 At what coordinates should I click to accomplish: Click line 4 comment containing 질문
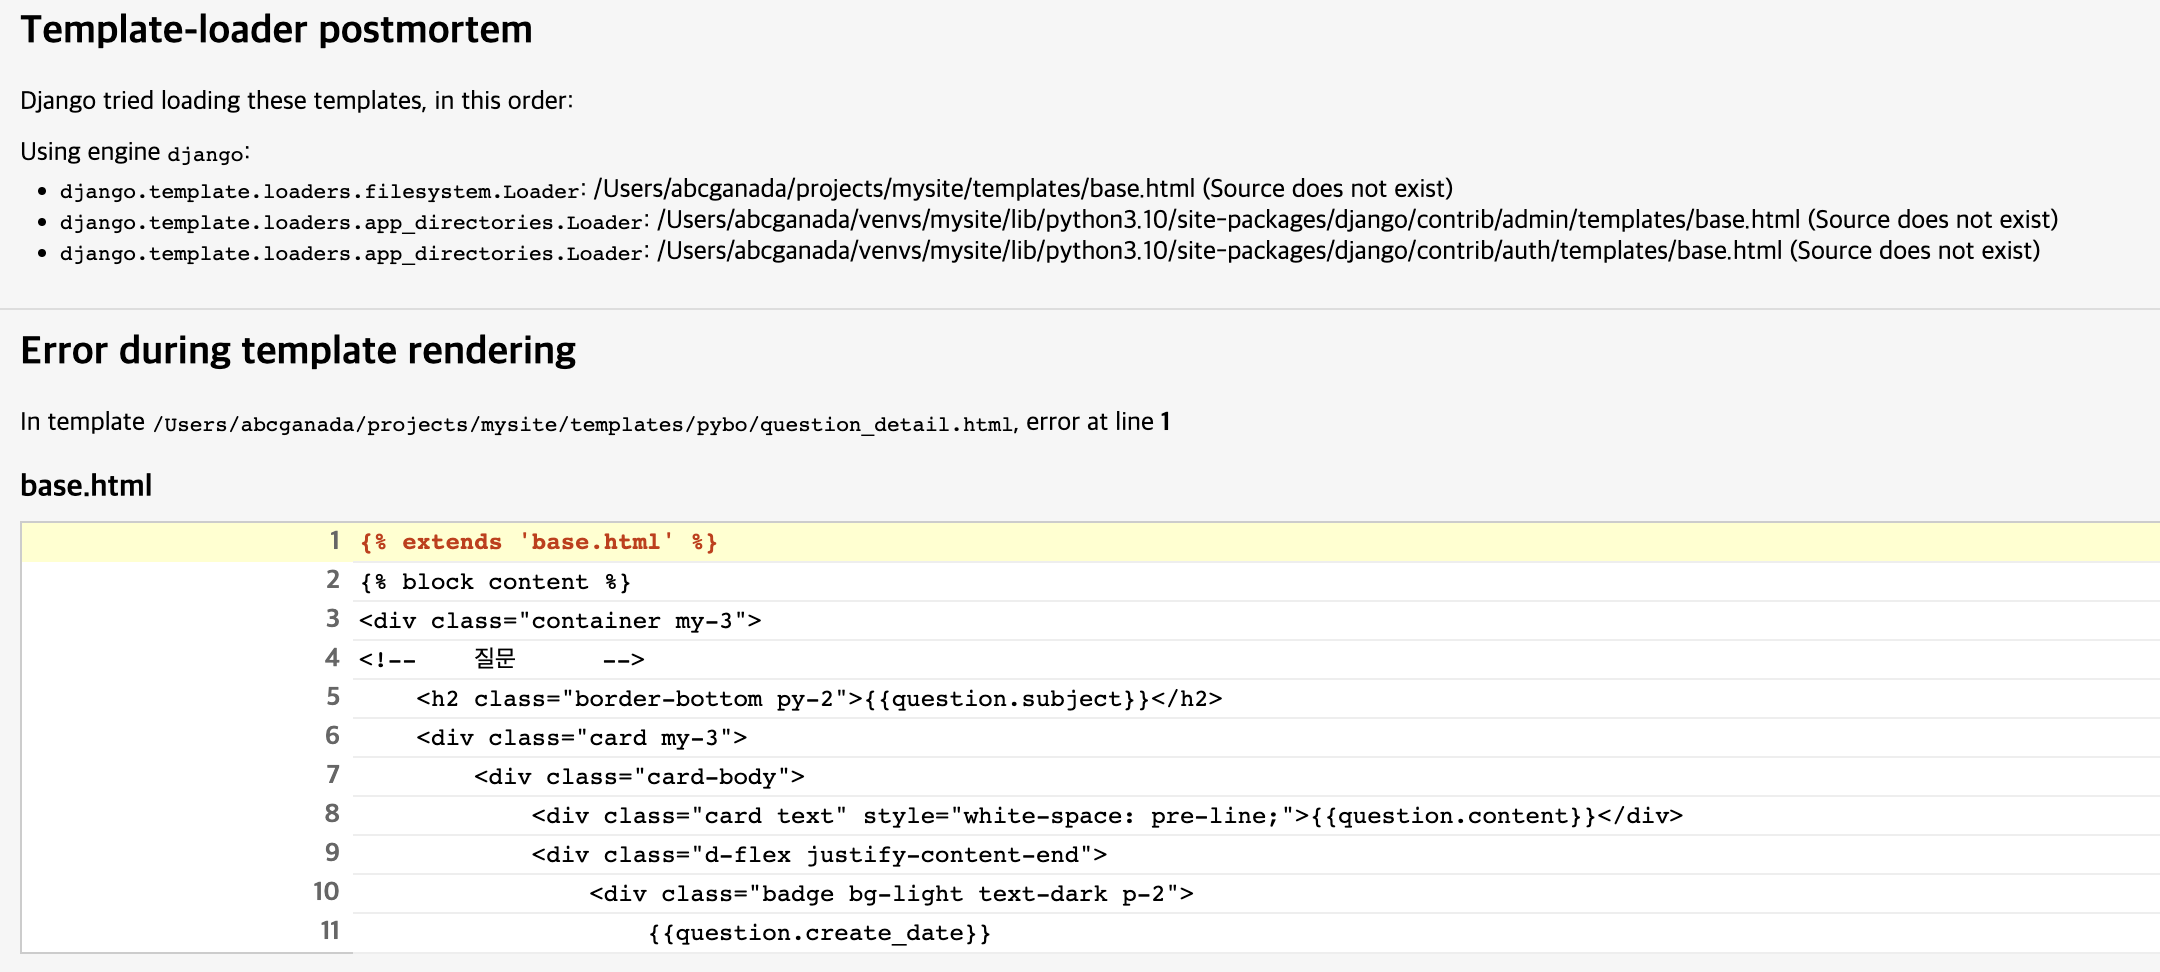[x=502, y=660]
